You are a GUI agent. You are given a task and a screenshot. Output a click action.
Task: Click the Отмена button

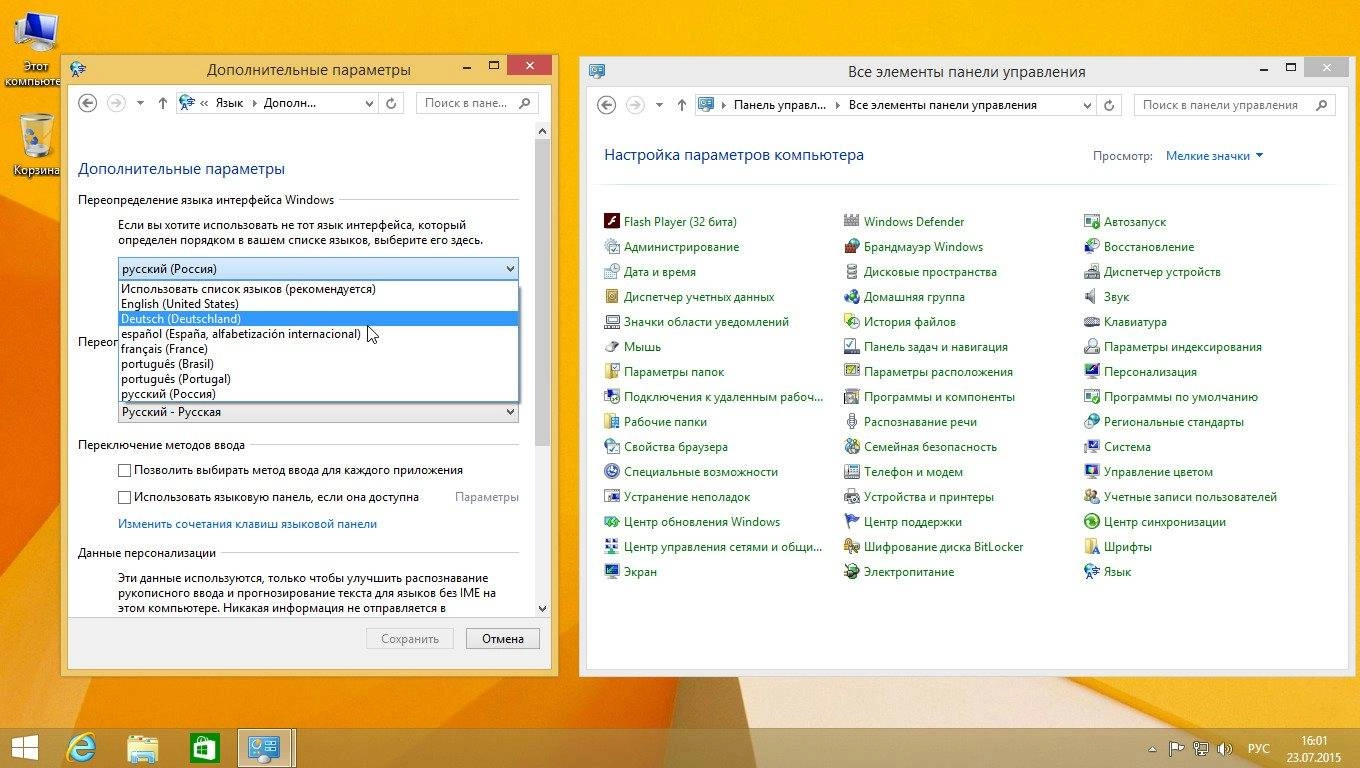point(503,639)
